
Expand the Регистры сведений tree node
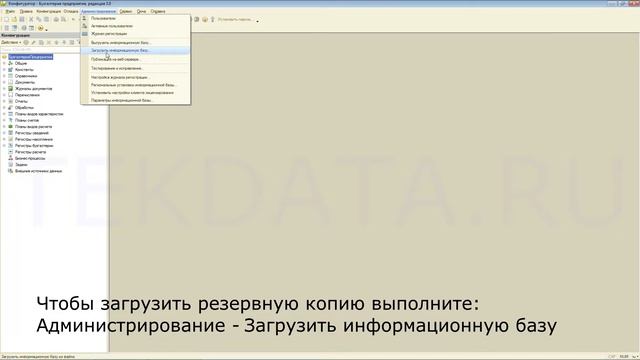coord(4,133)
